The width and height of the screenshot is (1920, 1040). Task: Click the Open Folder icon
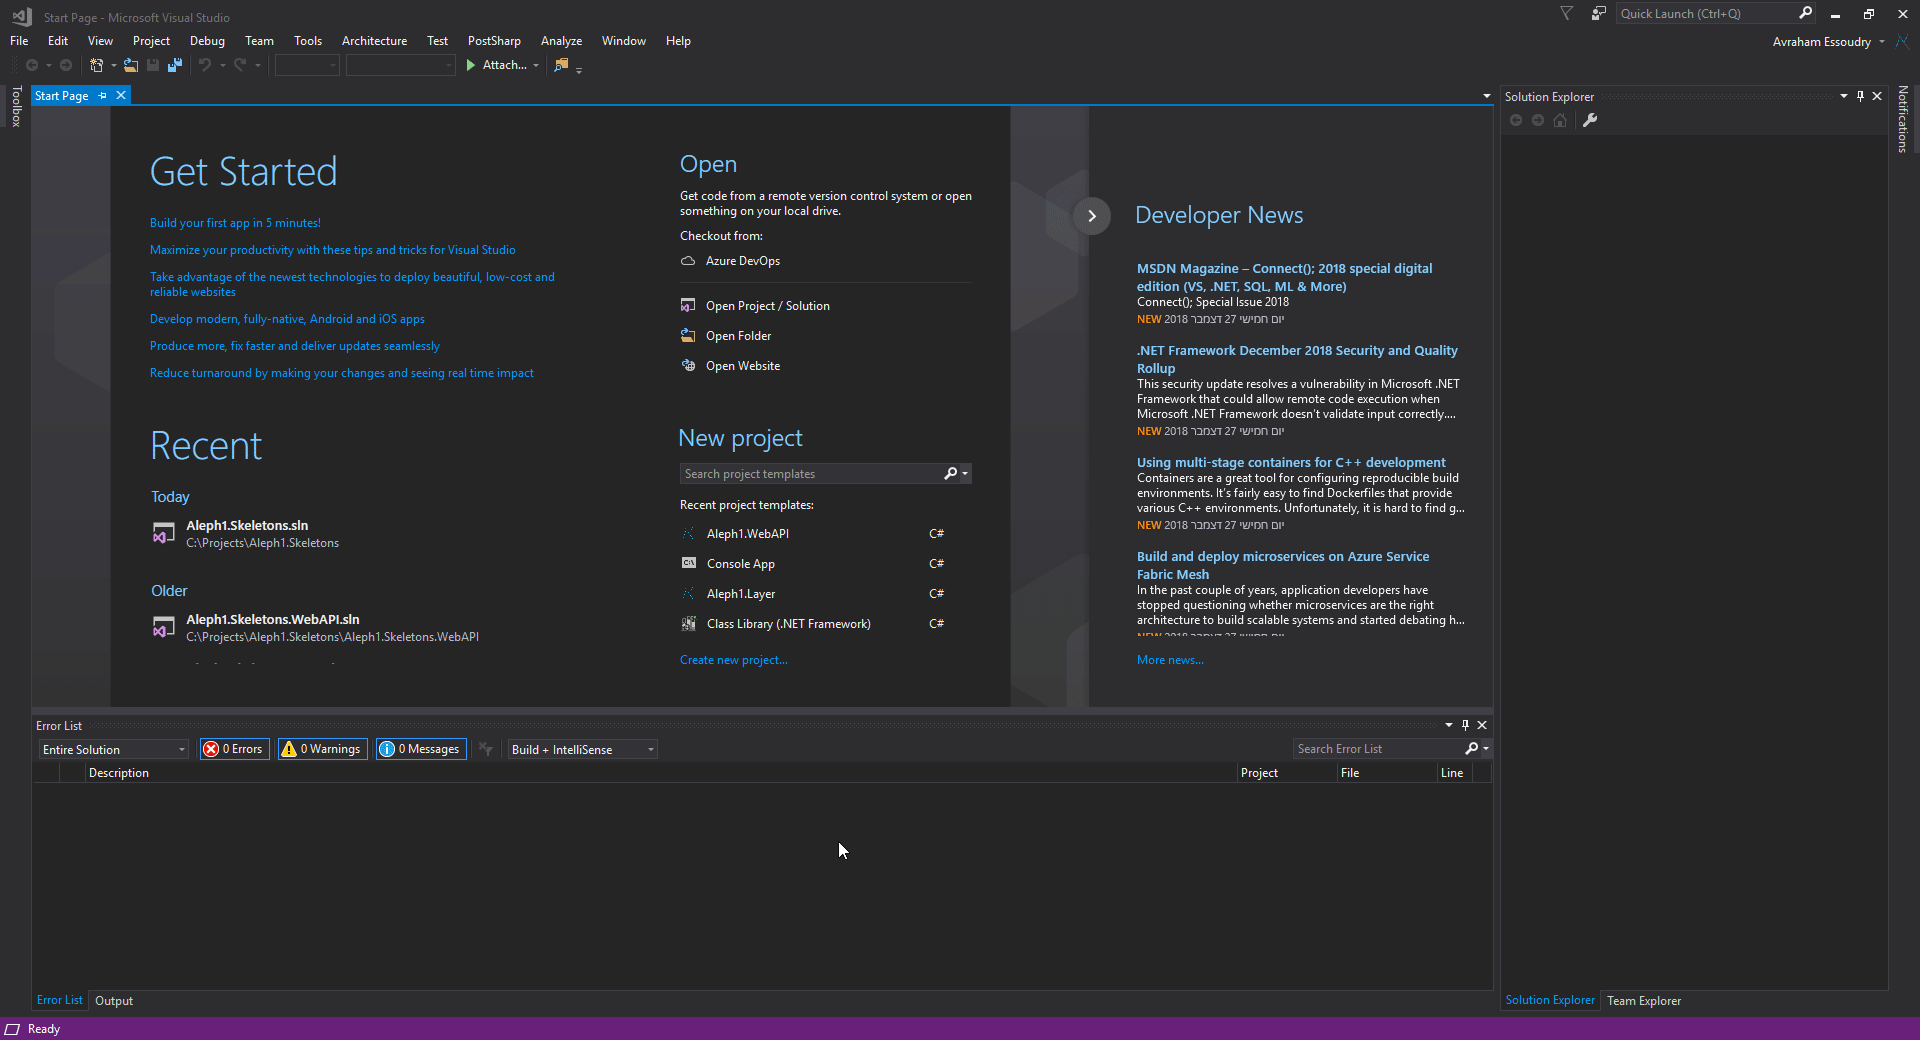click(x=688, y=335)
